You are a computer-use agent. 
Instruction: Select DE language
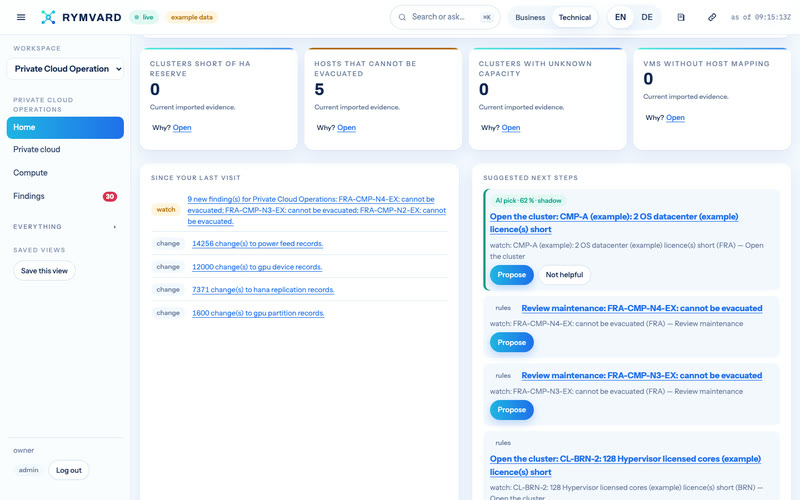[x=647, y=17]
